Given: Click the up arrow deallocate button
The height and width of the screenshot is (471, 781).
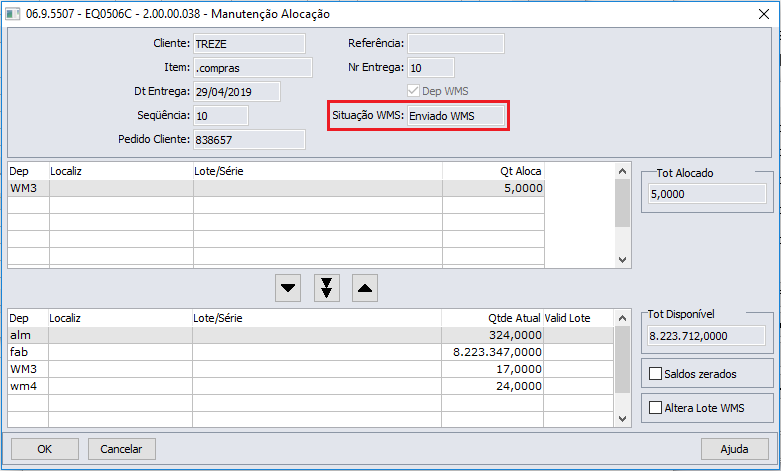Looking at the screenshot, I should (365, 288).
